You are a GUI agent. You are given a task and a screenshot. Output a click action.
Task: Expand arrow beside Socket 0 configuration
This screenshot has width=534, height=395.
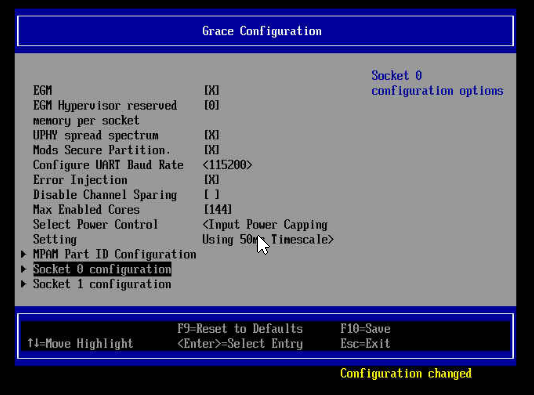point(23,269)
